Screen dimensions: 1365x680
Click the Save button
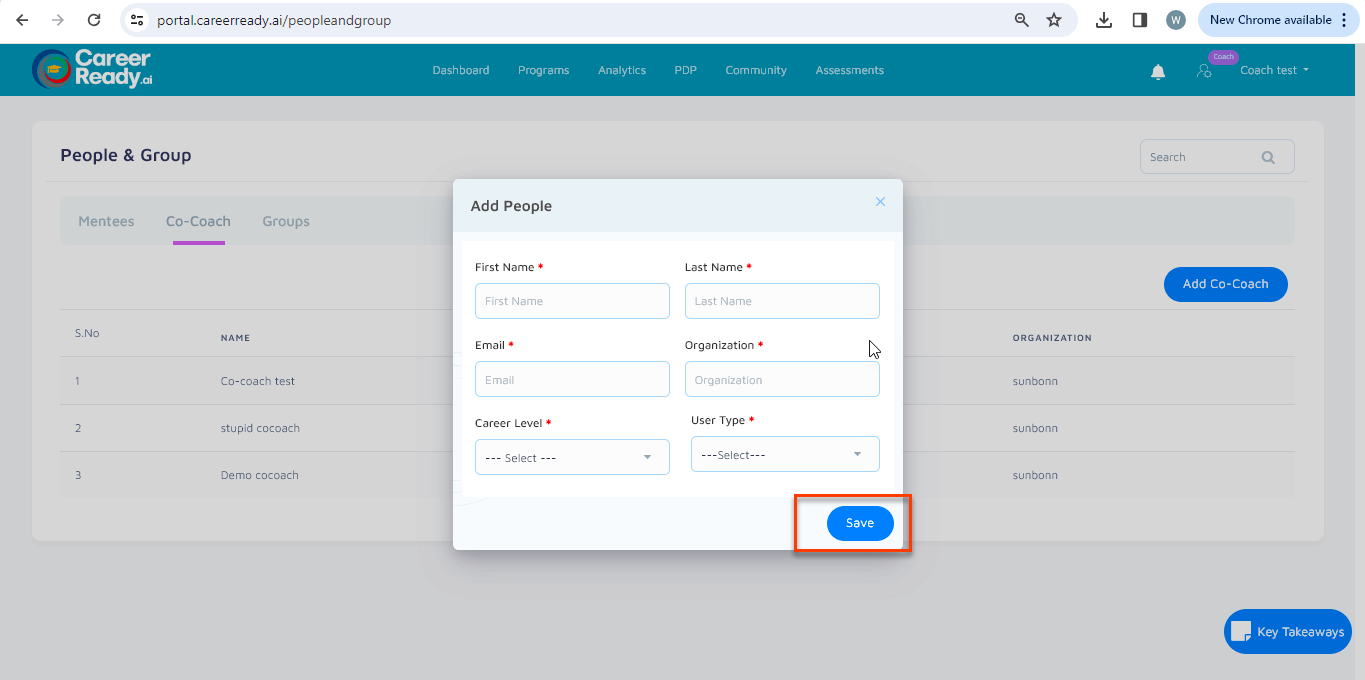point(859,523)
